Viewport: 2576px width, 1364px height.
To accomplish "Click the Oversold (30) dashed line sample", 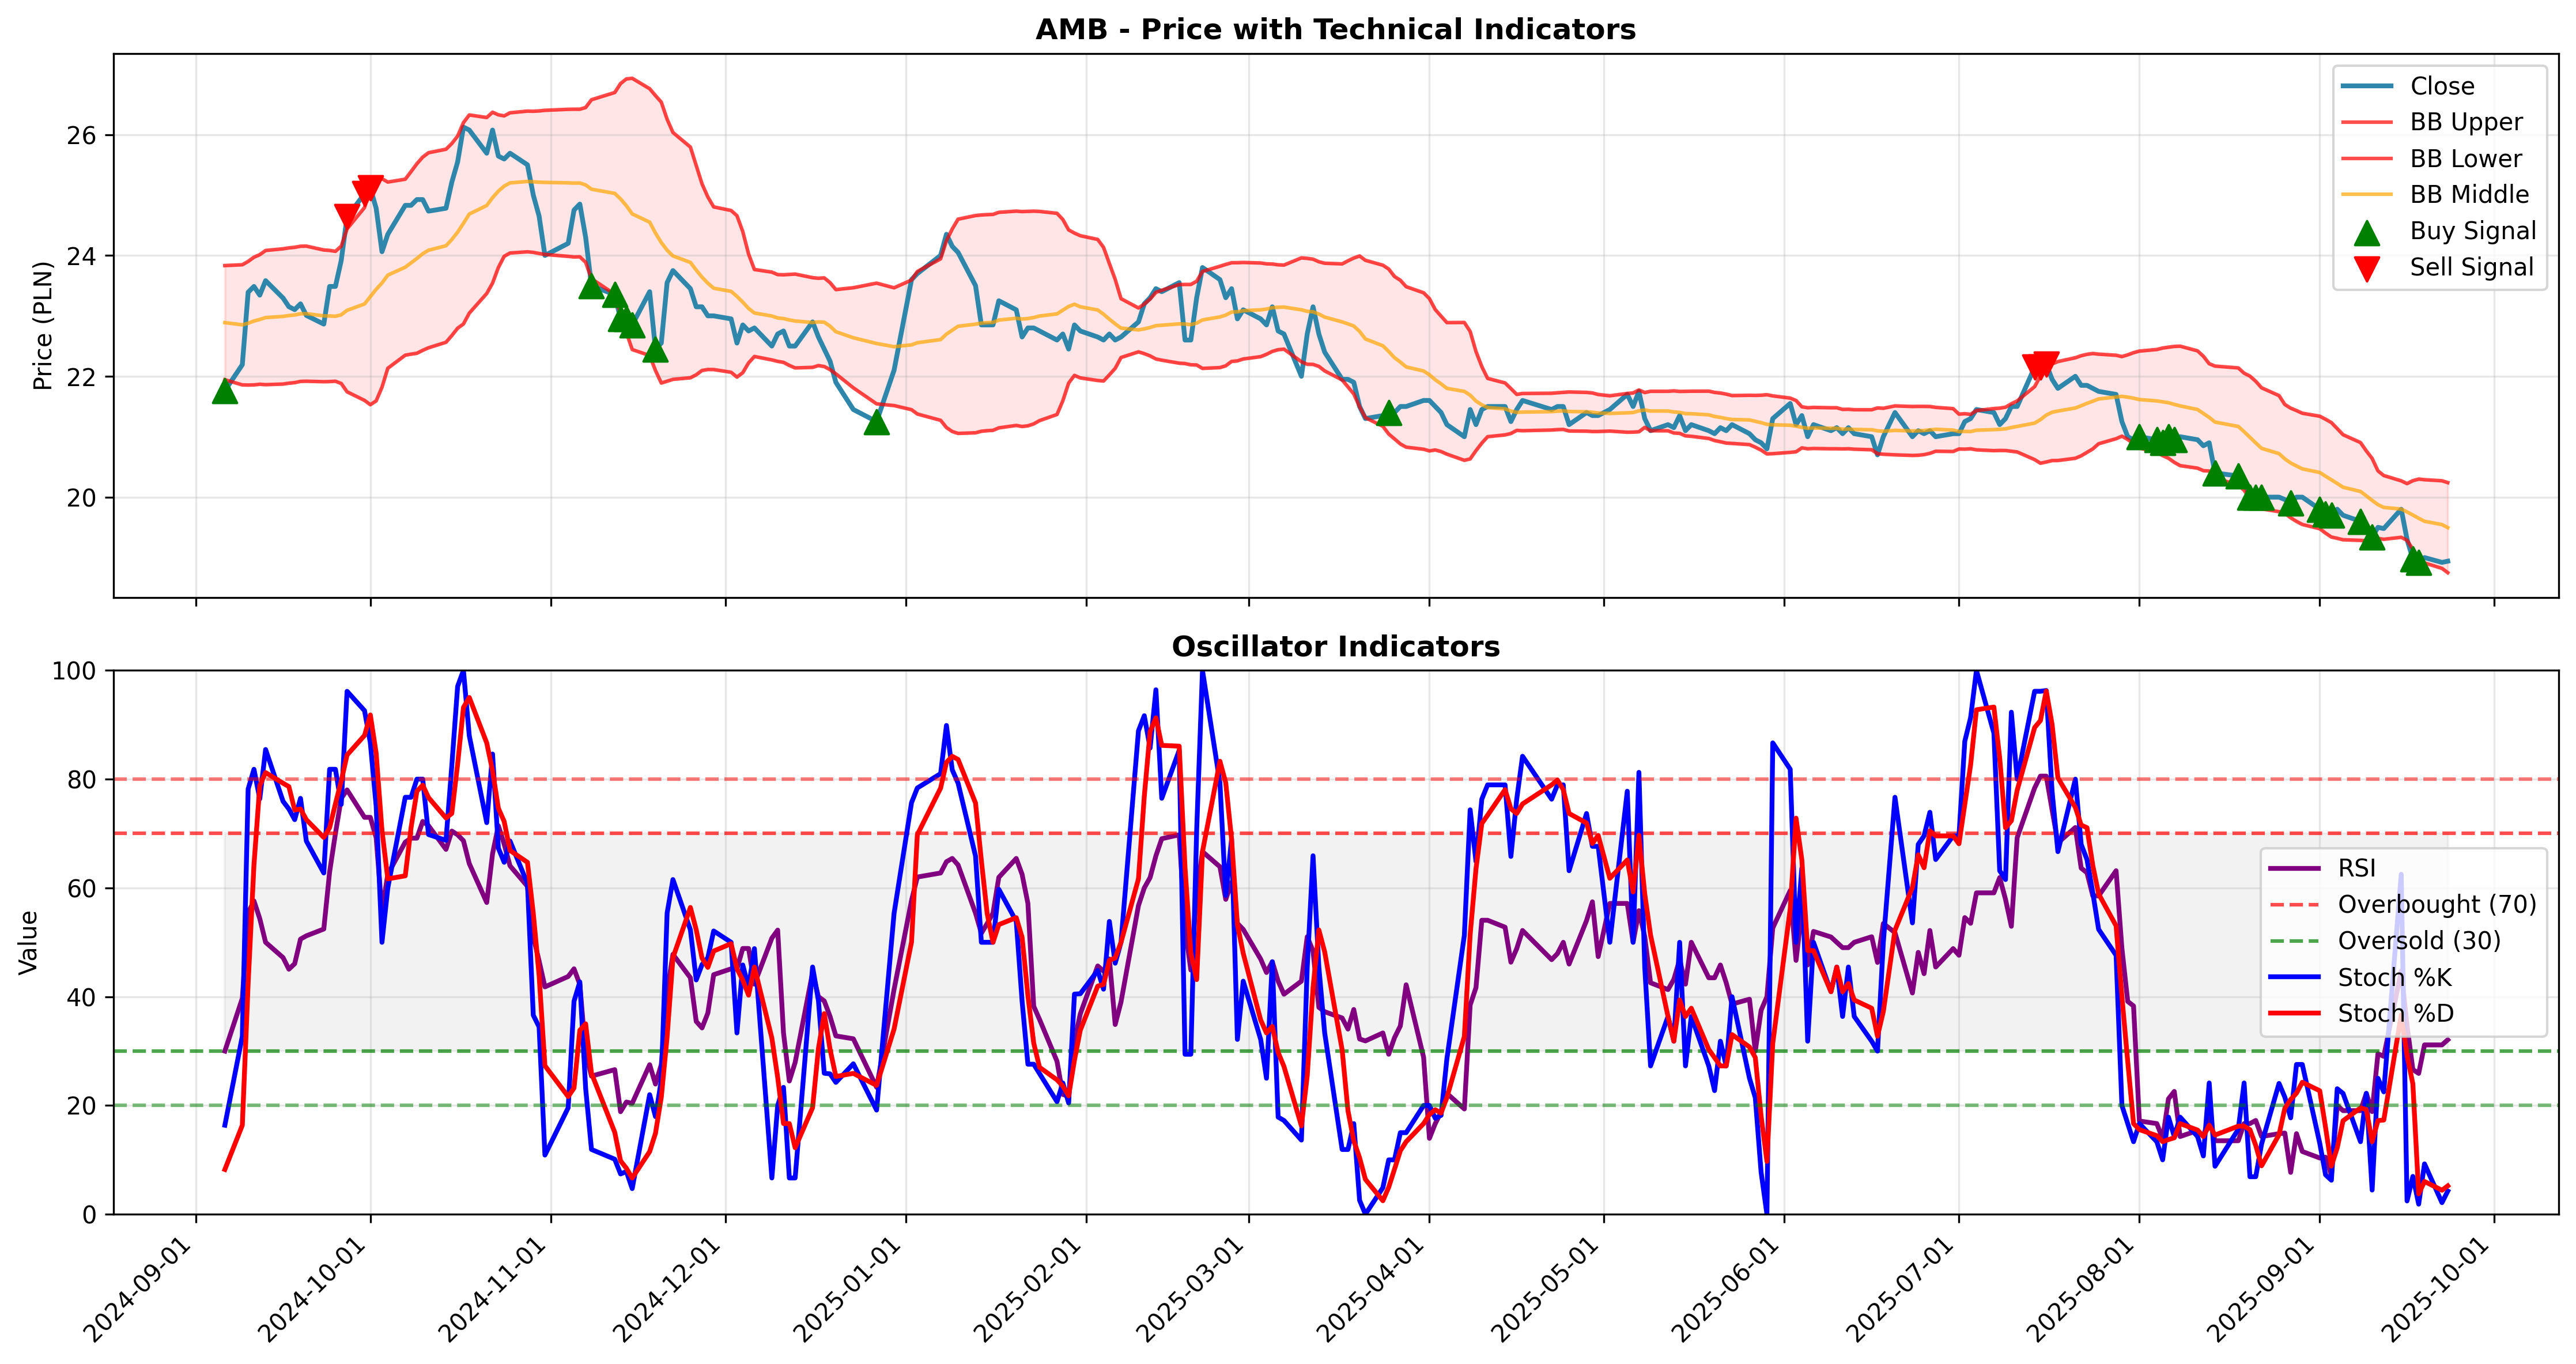I will pyautogui.click(x=2294, y=941).
